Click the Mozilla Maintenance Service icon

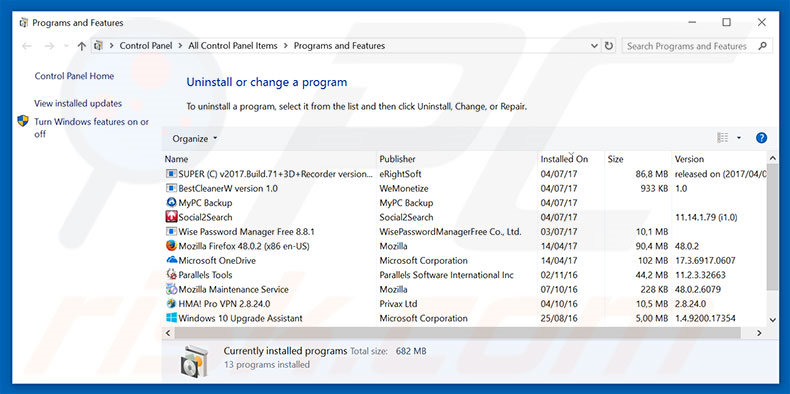pos(171,289)
